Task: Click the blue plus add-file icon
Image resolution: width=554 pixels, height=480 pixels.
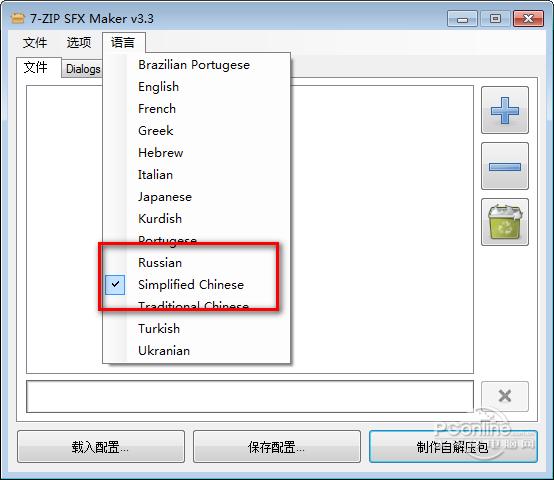Action: click(x=505, y=110)
